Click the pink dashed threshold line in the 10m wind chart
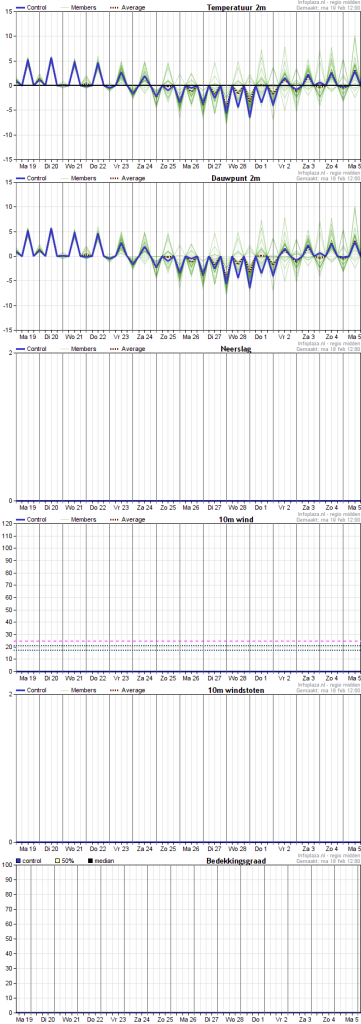Screen dimensions: 361x1024 tap(188, 641)
